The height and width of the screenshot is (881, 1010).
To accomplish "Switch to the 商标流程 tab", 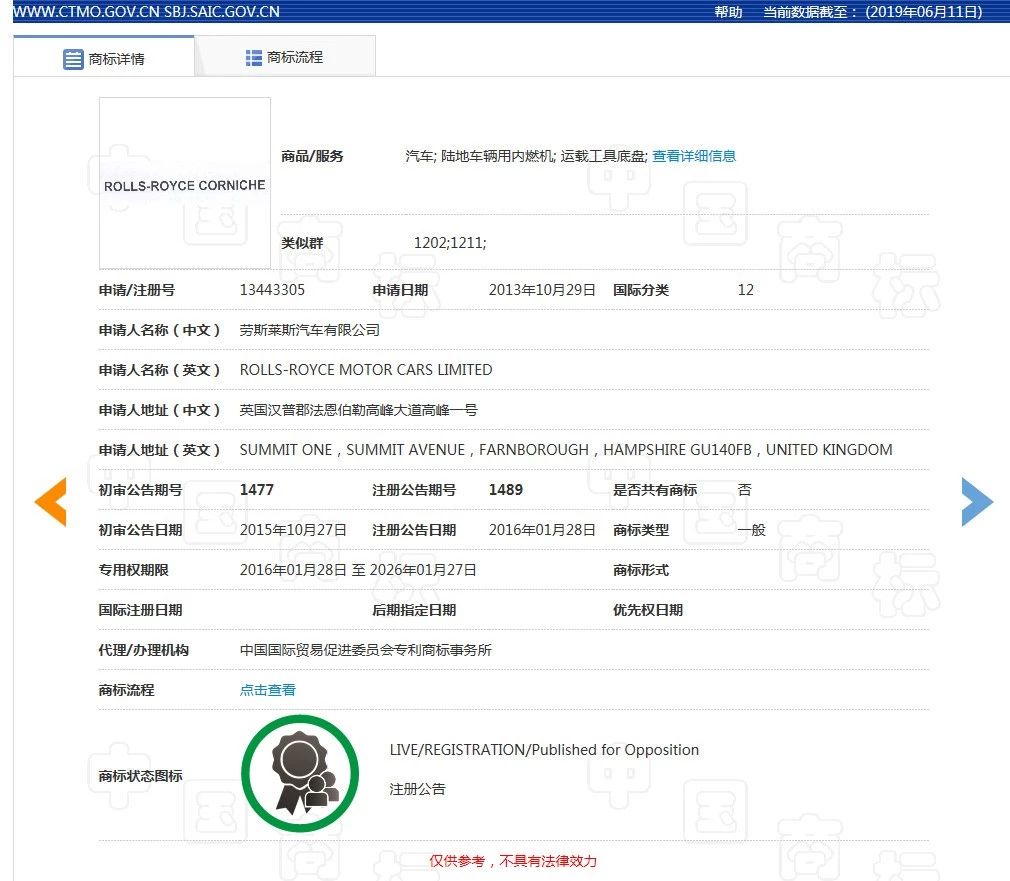I will (285, 57).
